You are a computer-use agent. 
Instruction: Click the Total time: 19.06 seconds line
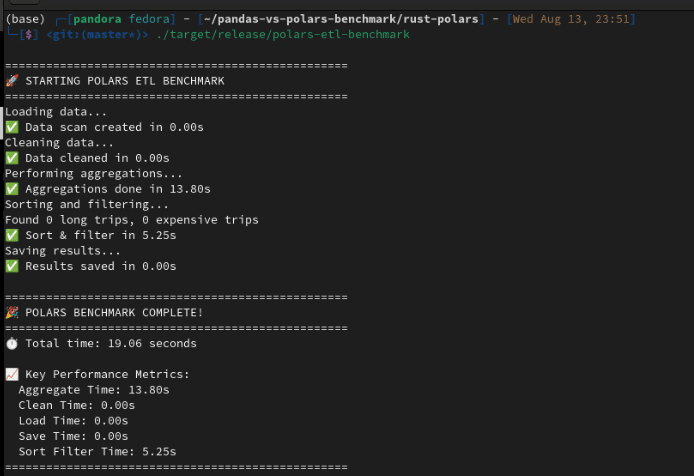(x=110, y=343)
